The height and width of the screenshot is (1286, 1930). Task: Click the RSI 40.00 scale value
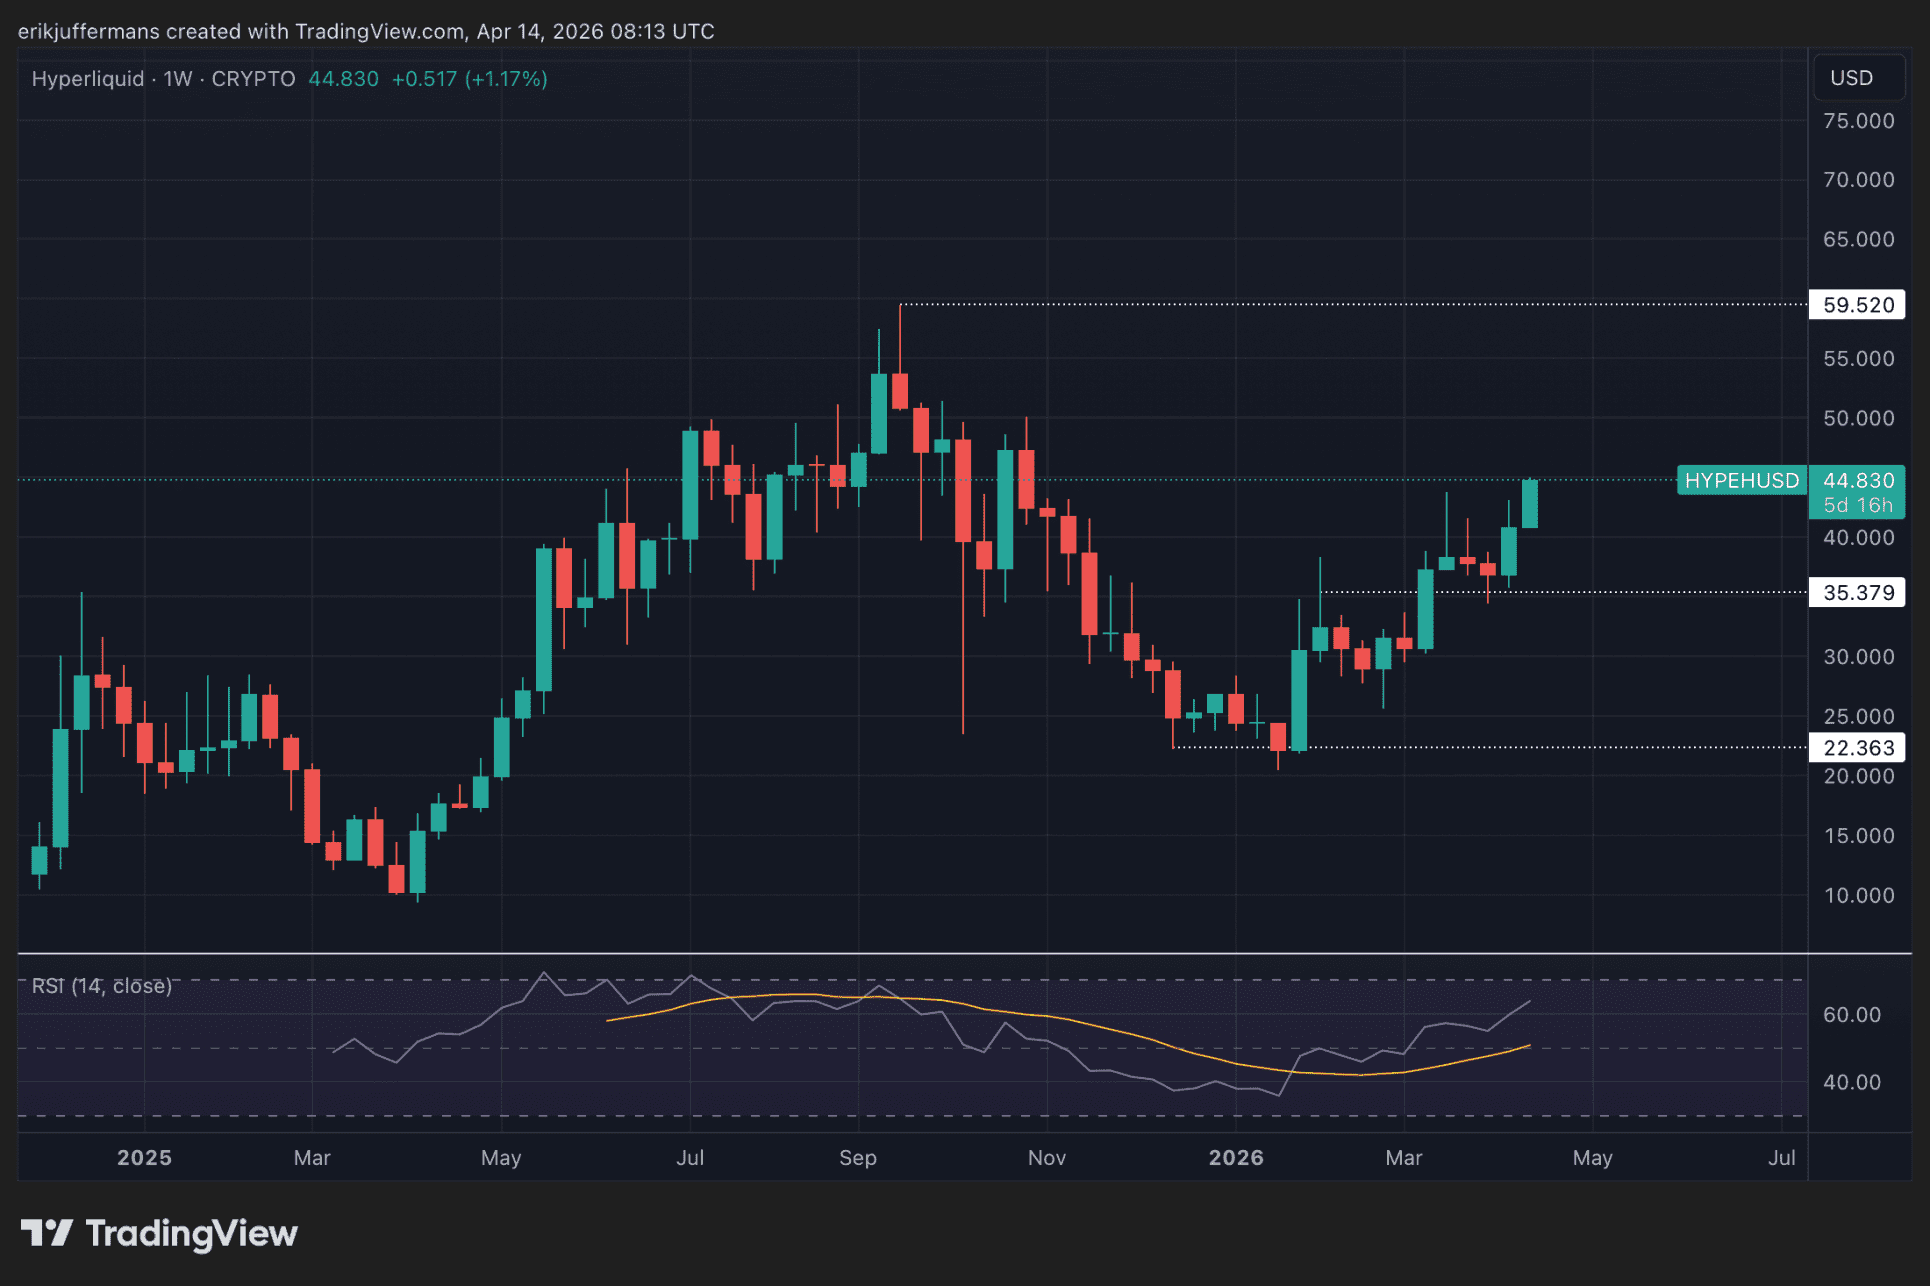point(1851,1082)
